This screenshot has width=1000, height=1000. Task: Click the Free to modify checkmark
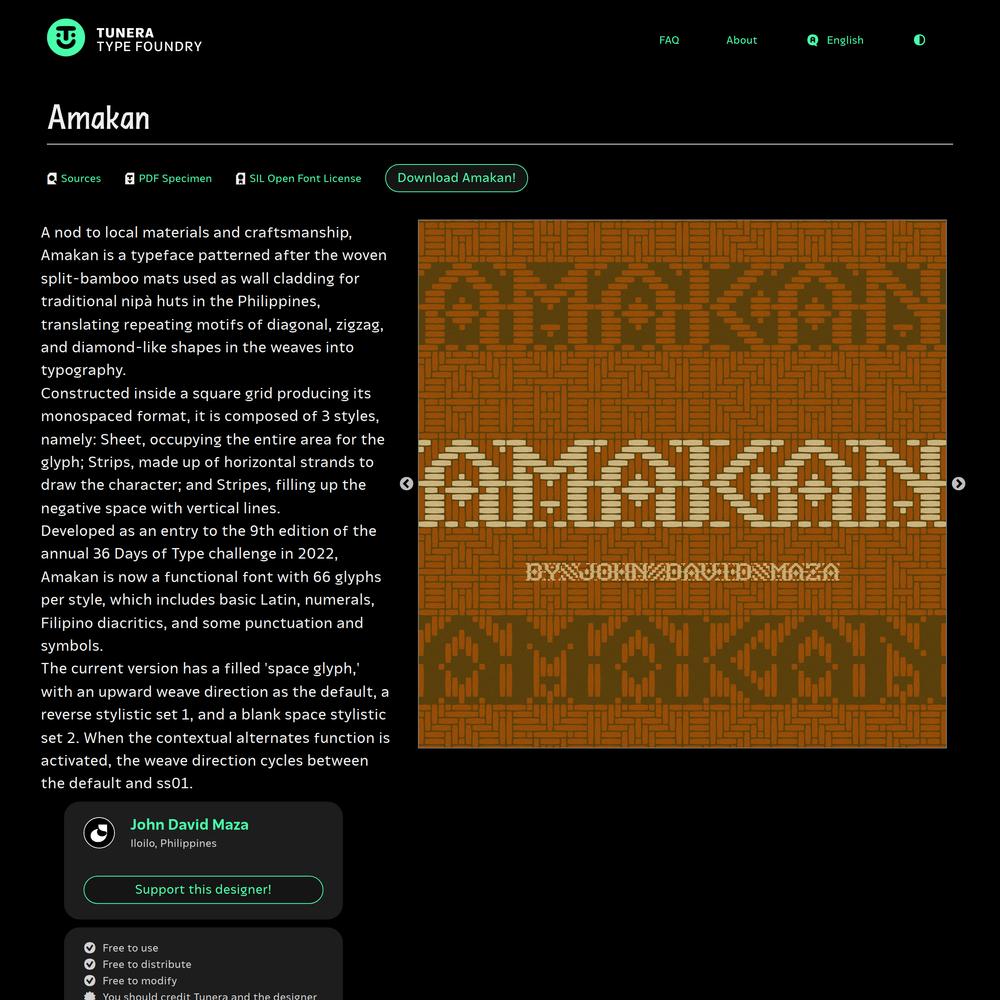point(90,981)
